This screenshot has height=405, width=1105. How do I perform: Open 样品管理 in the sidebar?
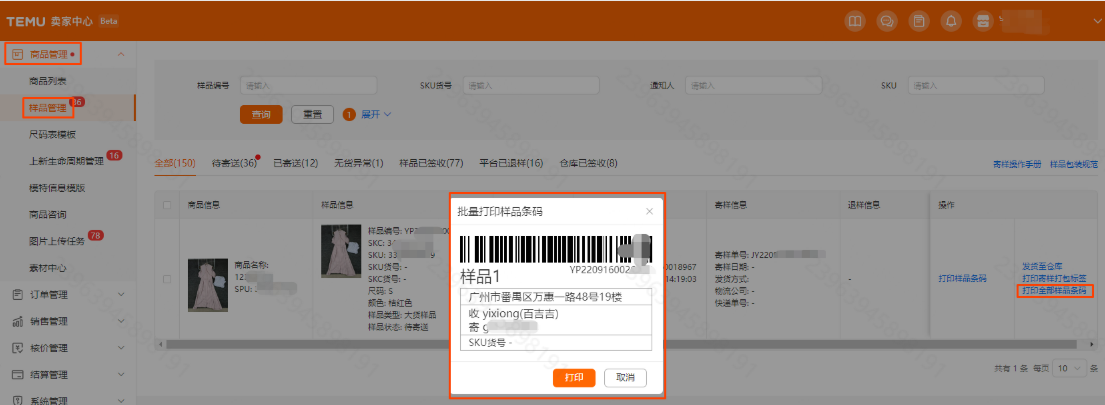point(48,108)
